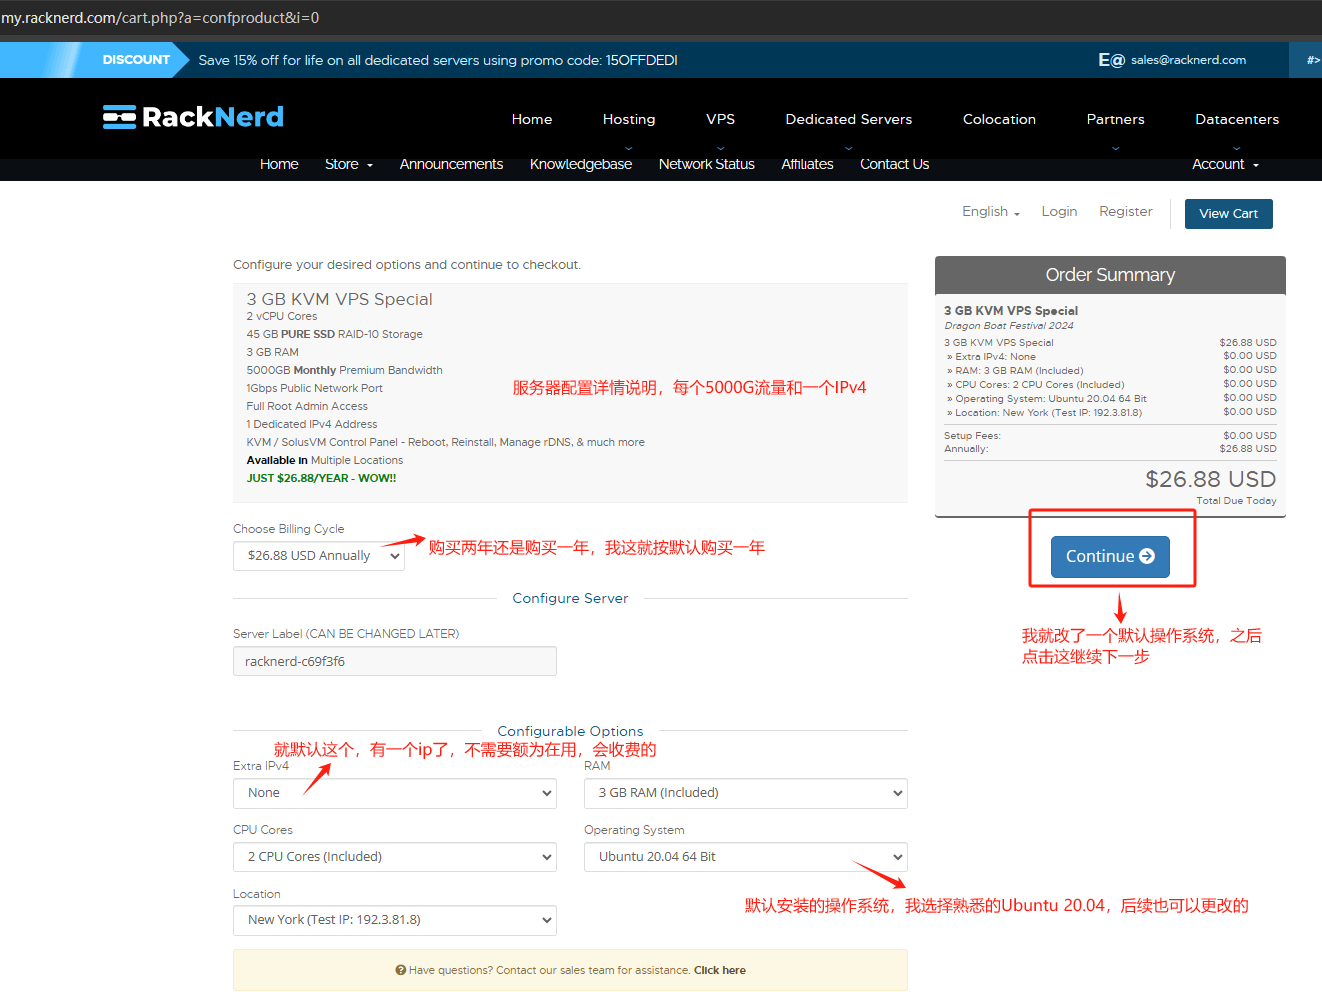This screenshot has width=1322, height=992.
Task: Click the Register link
Action: (1125, 212)
